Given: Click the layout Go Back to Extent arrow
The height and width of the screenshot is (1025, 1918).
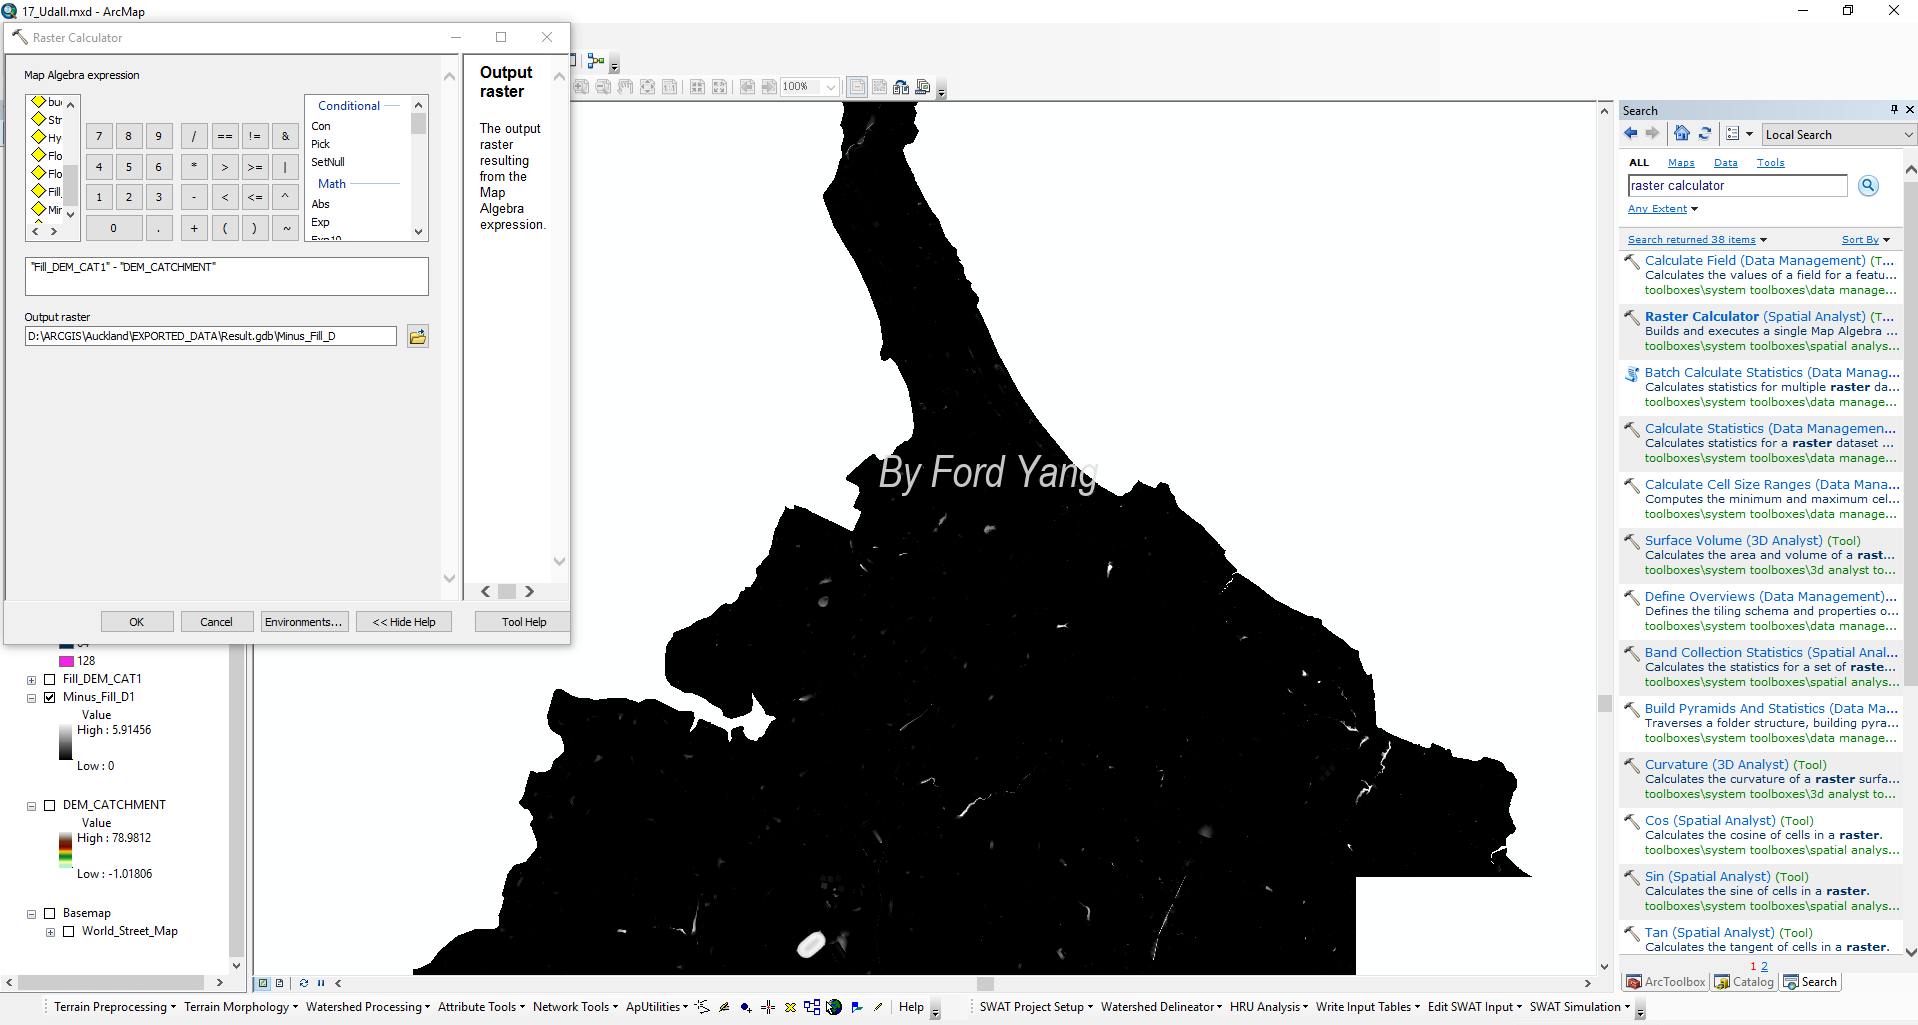Looking at the screenshot, I should (747, 87).
